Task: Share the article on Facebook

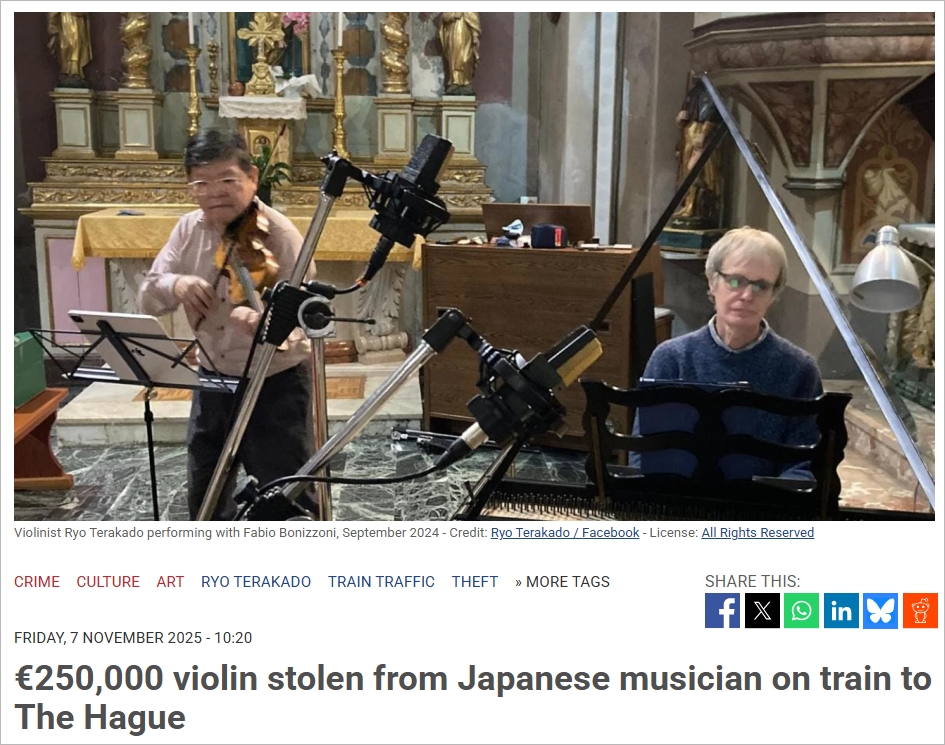Action: (722, 611)
